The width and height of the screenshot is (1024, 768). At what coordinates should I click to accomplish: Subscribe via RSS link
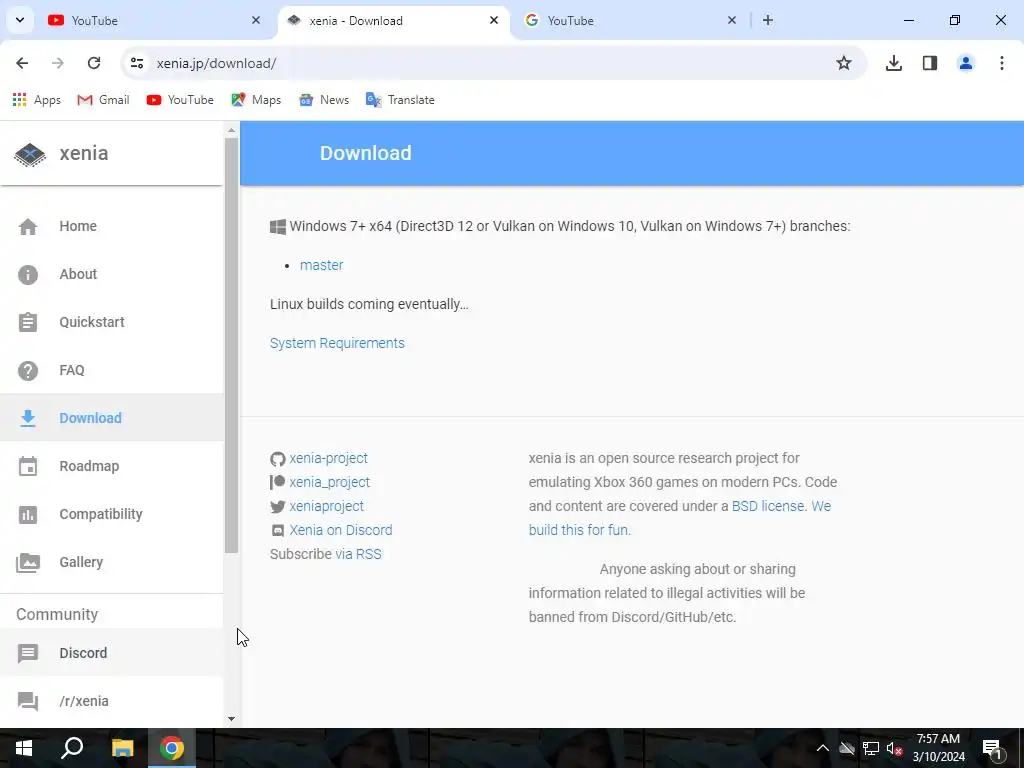[x=359, y=554]
